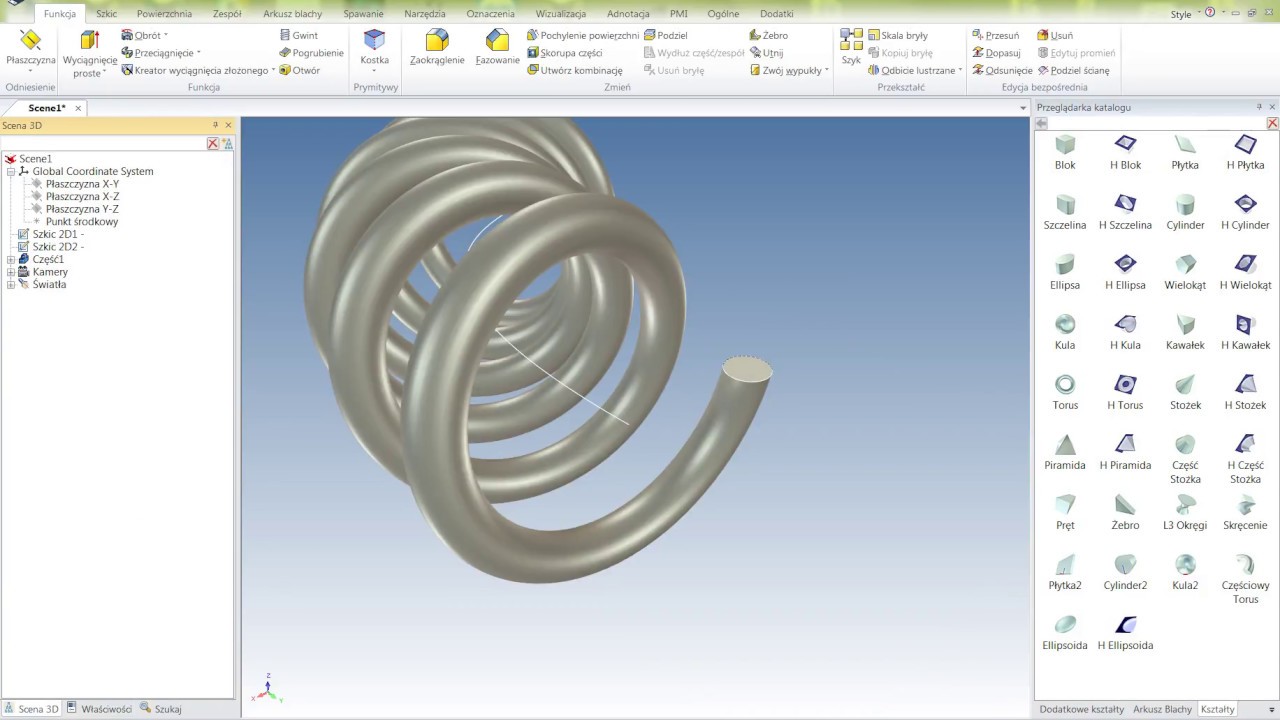
Task: Insert a Kostka primitive cube
Action: [x=374, y=49]
